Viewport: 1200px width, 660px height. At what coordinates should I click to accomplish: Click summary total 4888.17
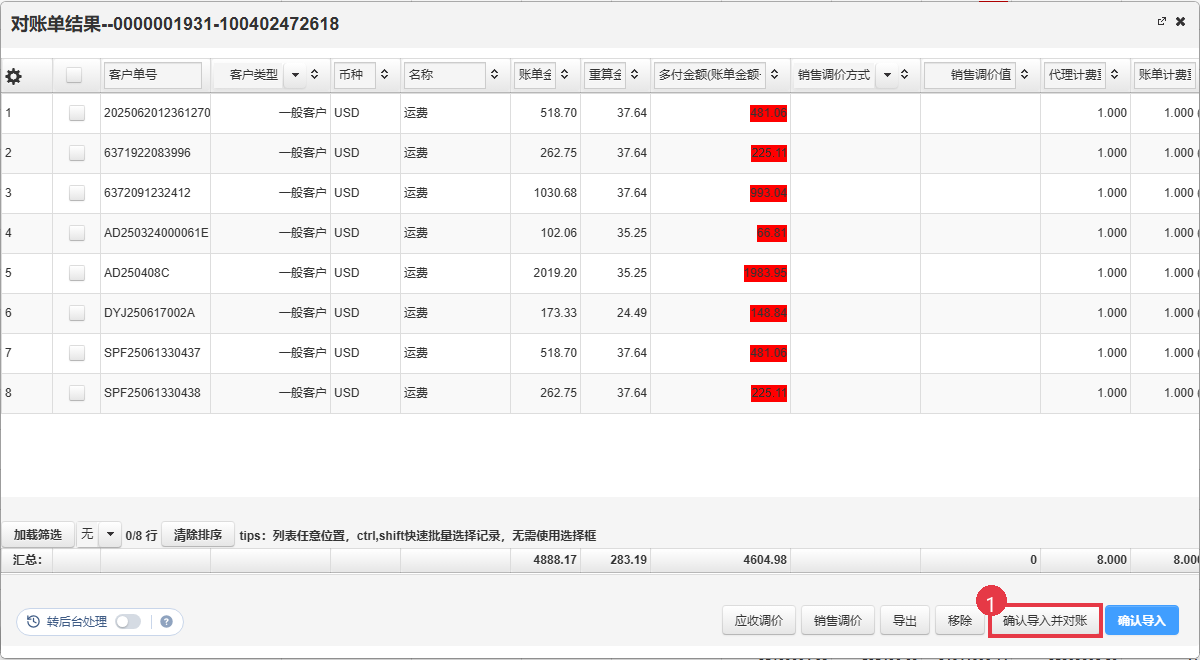557,560
